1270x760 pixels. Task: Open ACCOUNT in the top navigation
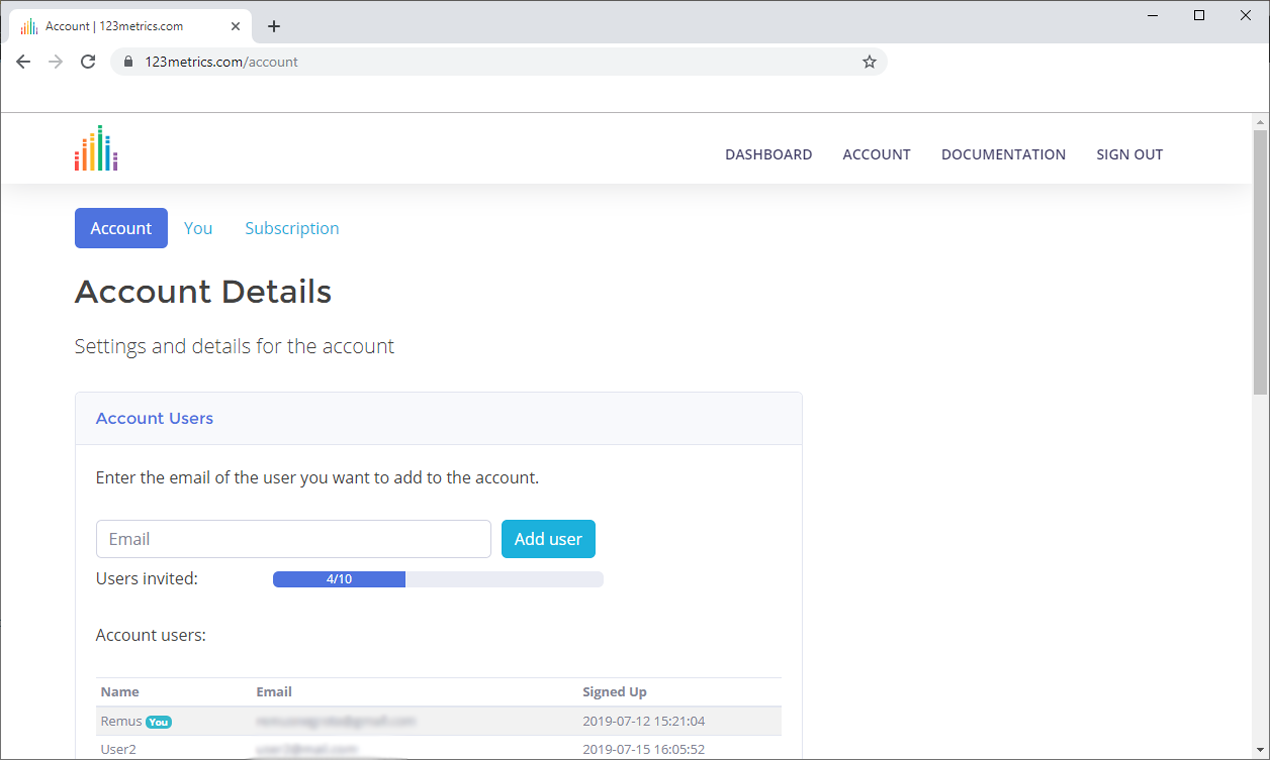click(876, 155)
